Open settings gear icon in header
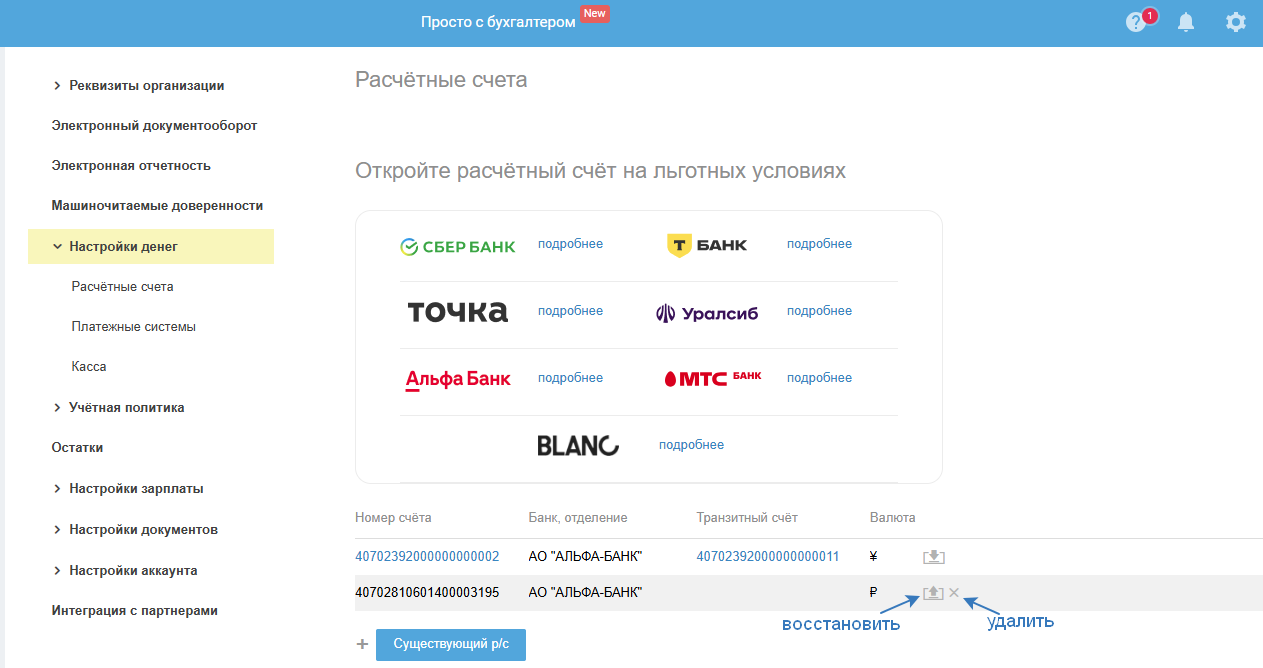The width and height of the screenshot is (1263, 668). point(1236,22)
